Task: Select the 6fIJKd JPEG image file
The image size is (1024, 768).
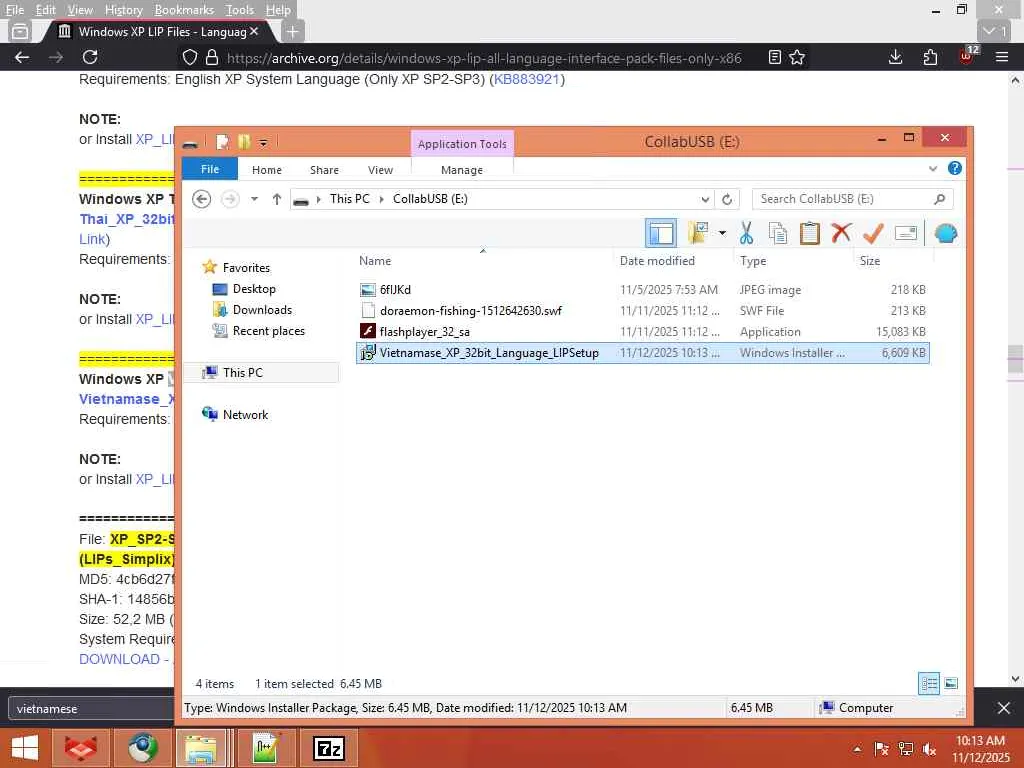Action: click(643, 289)
